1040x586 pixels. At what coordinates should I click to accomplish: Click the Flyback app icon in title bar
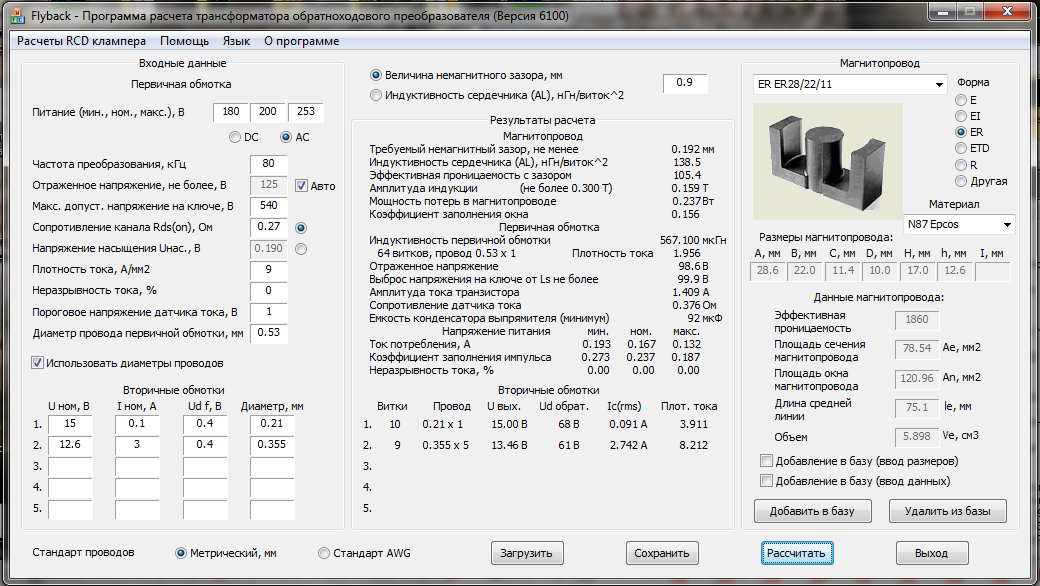pyautogui.click(x=17, y=16)
